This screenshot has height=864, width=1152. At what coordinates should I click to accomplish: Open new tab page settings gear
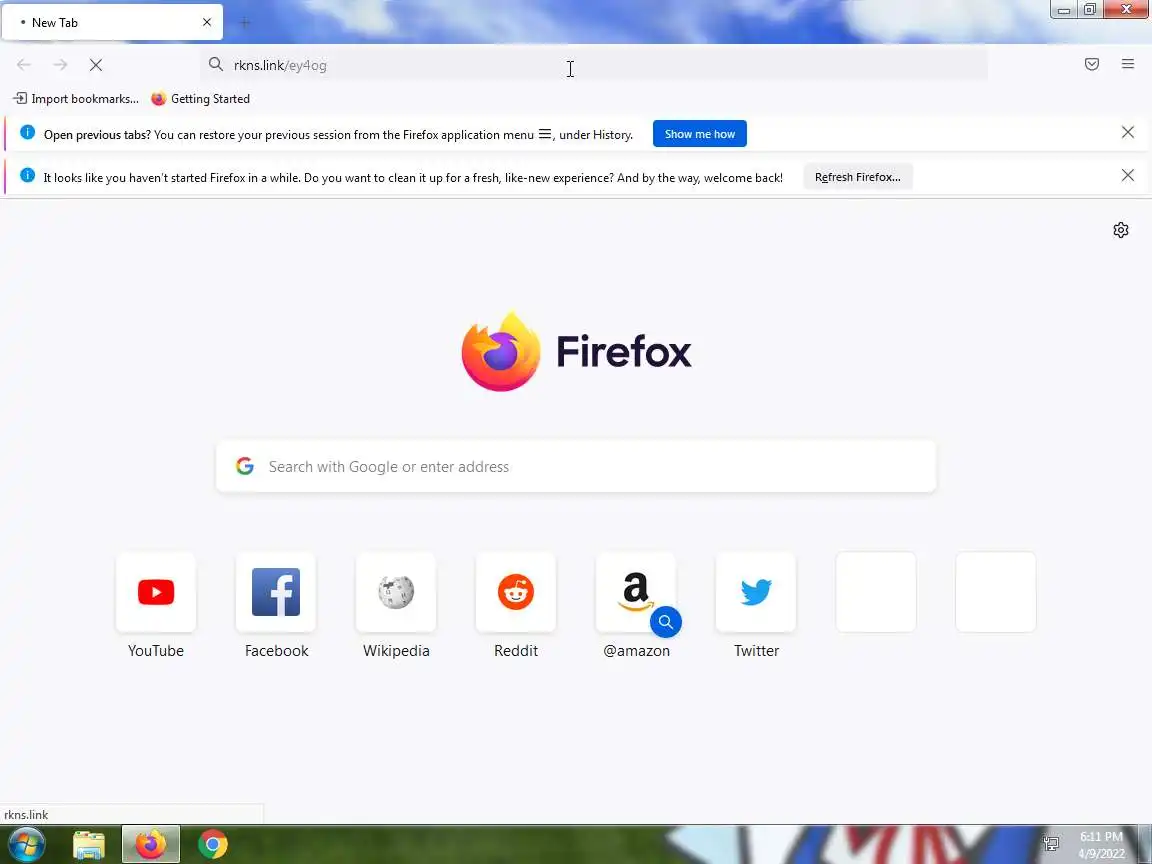point(1120,230)
